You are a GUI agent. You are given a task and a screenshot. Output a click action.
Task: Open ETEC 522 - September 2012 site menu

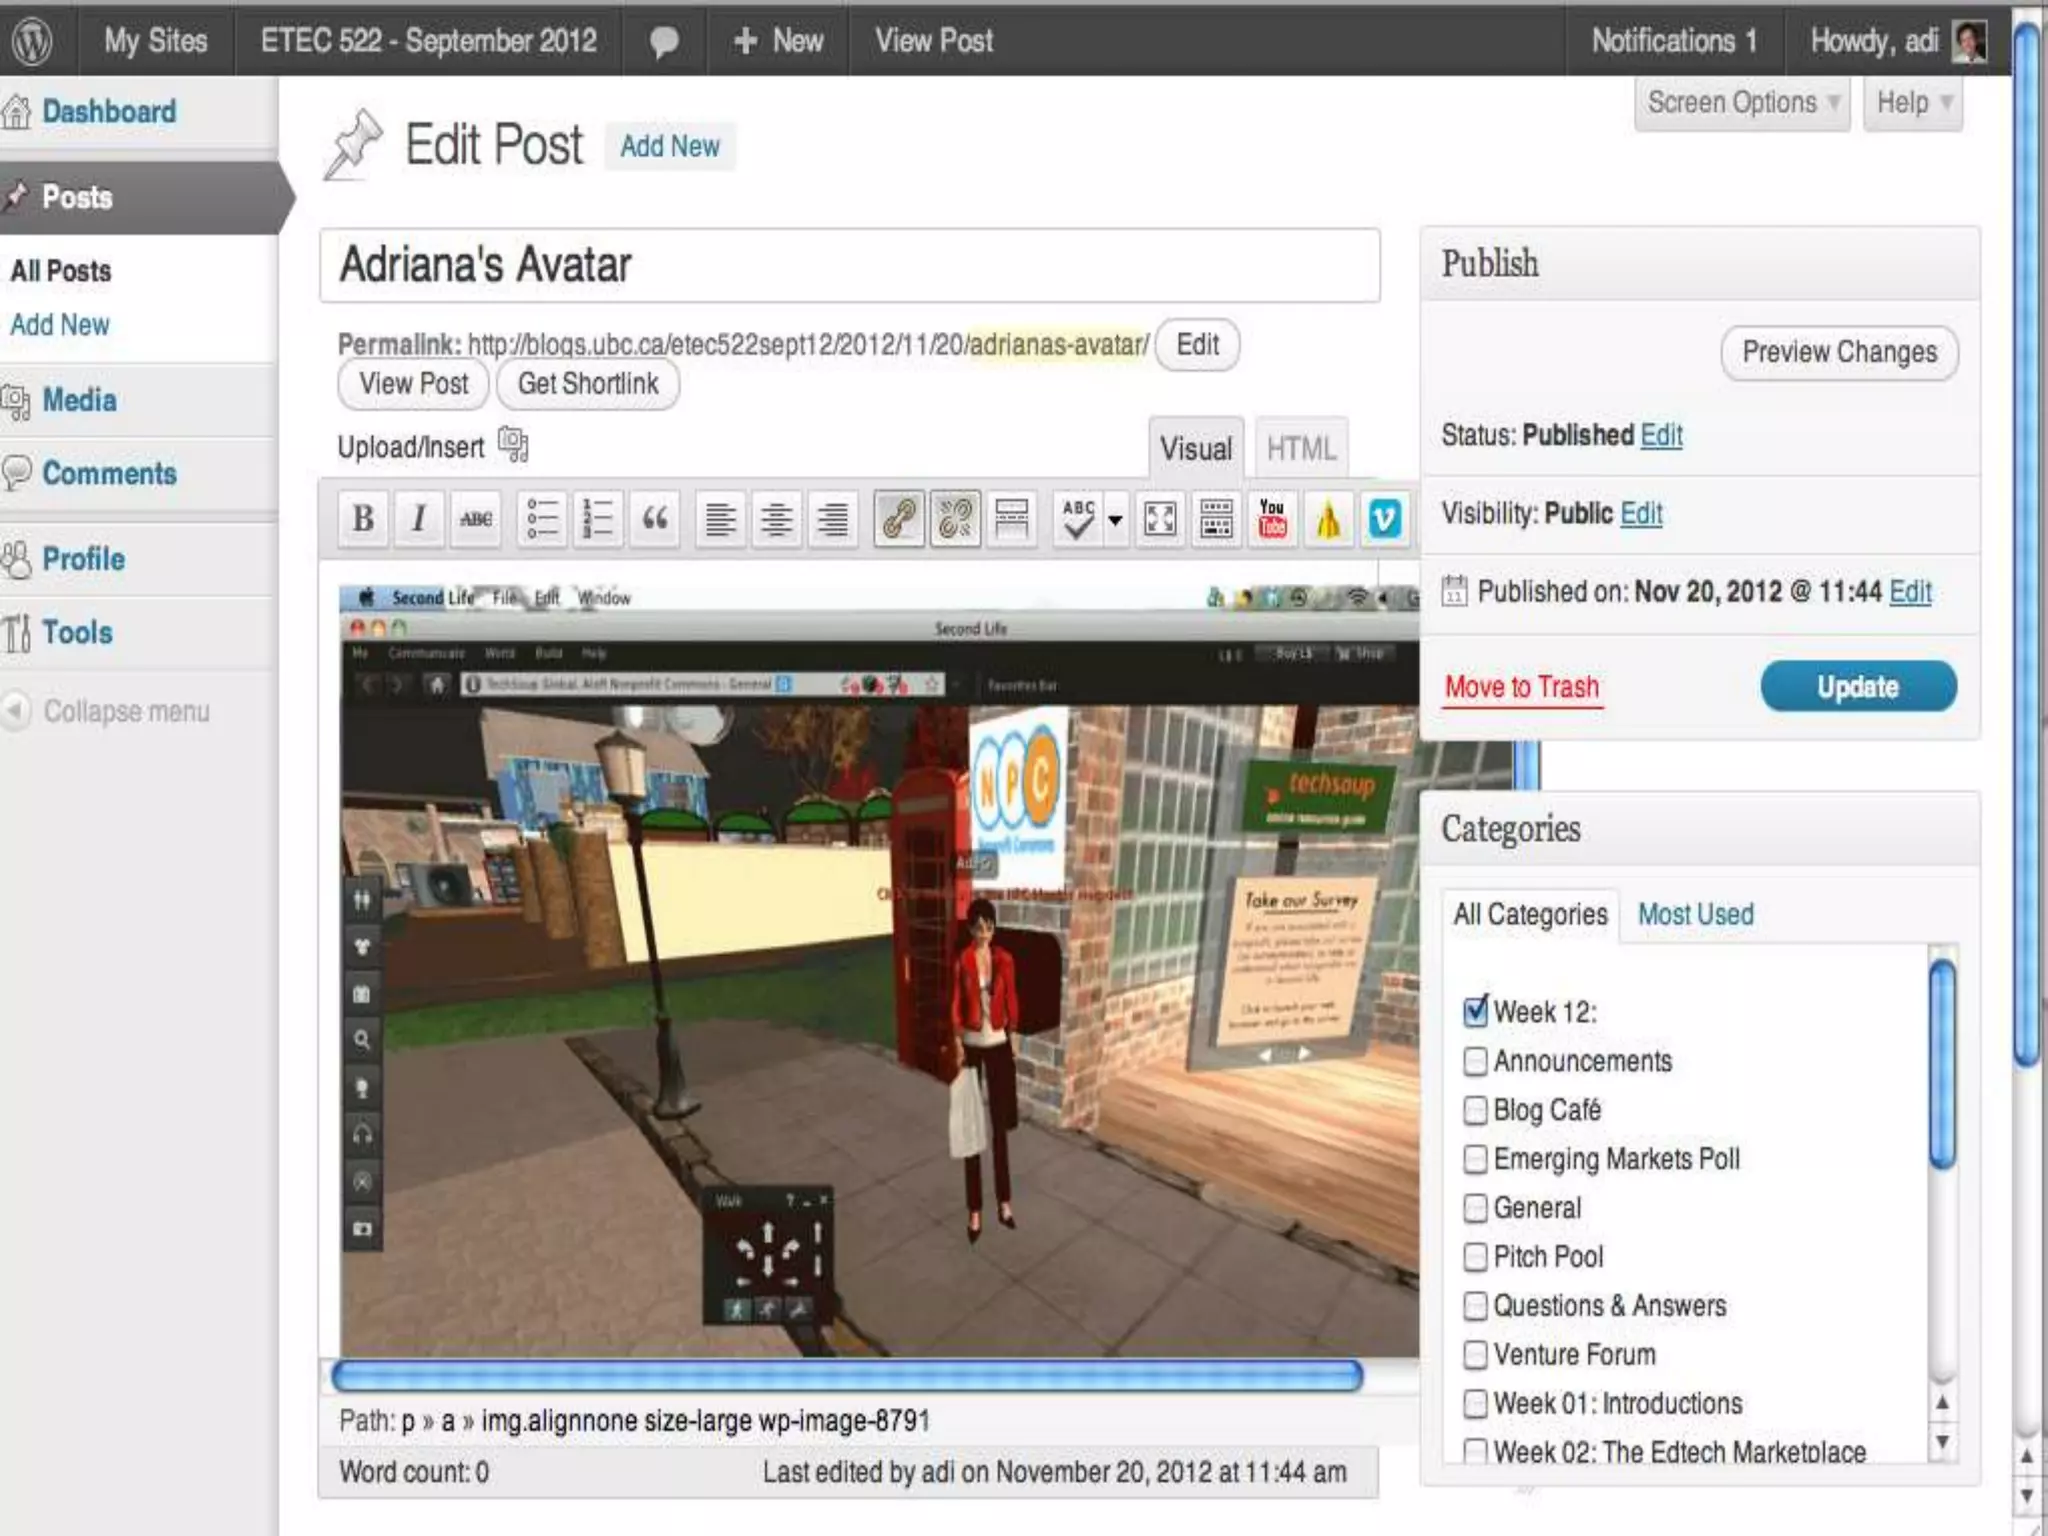(x=429, y=41)
